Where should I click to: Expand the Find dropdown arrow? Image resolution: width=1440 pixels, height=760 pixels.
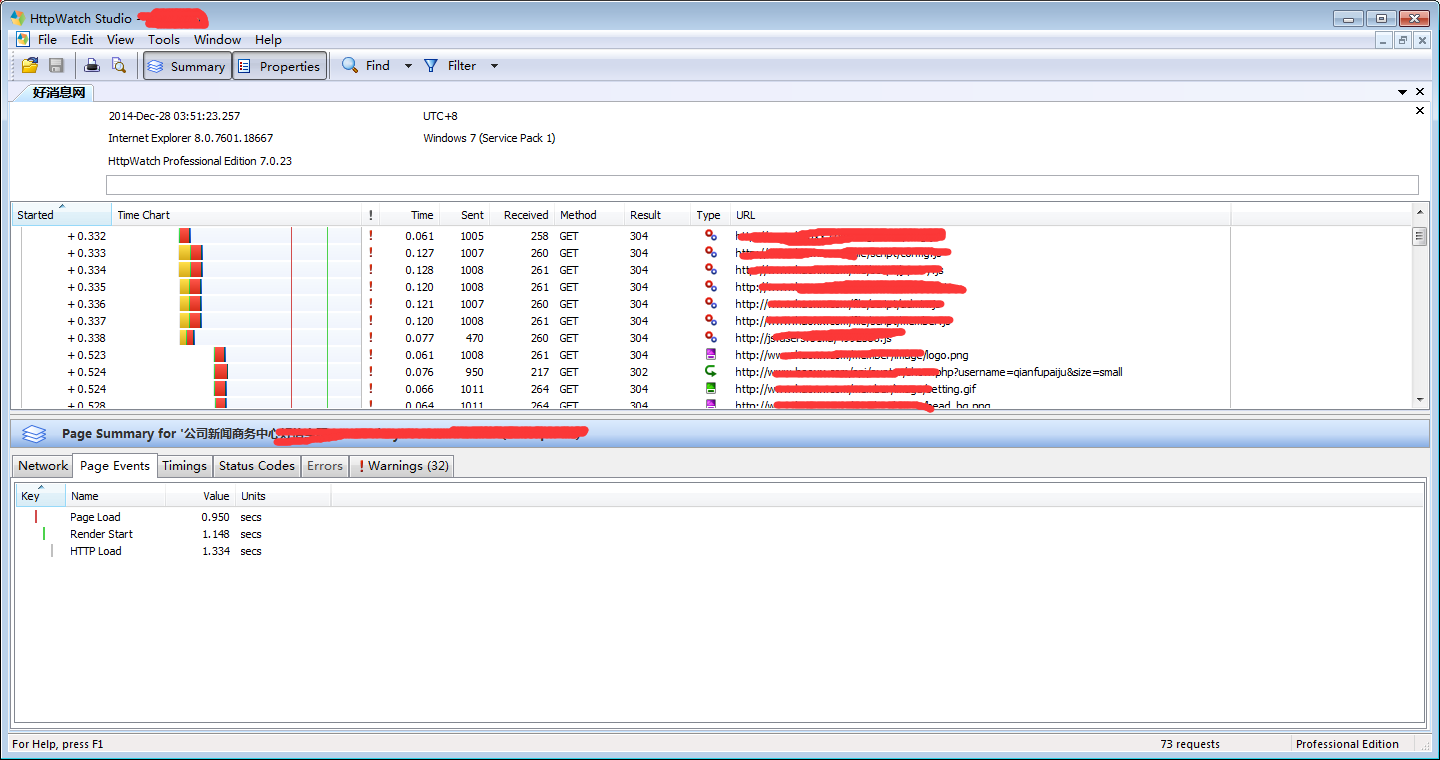408,66
